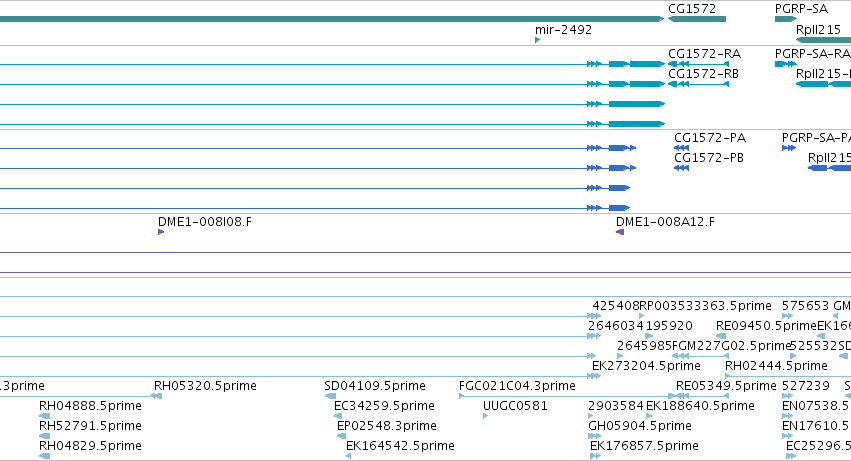851x461 pixels.
Task: Click the RH52791.5prime label
Action: pyautogui.click(x=90, y=426)
